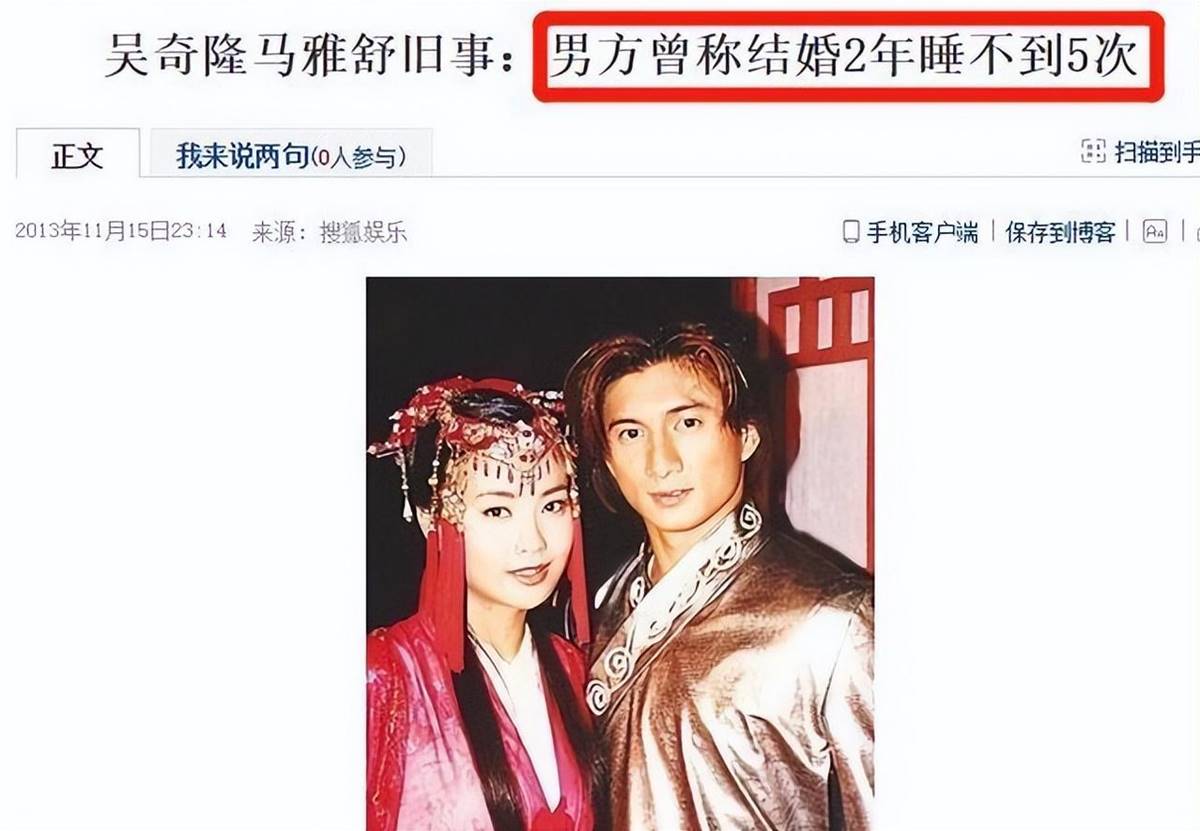The image size is (1200, 831).
Task: Click the mobile phone client icon
Action: [x=851, y=231]
